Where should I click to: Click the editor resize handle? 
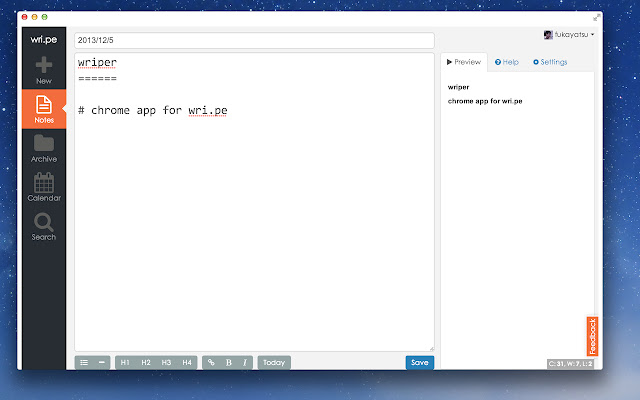[431, 349]
